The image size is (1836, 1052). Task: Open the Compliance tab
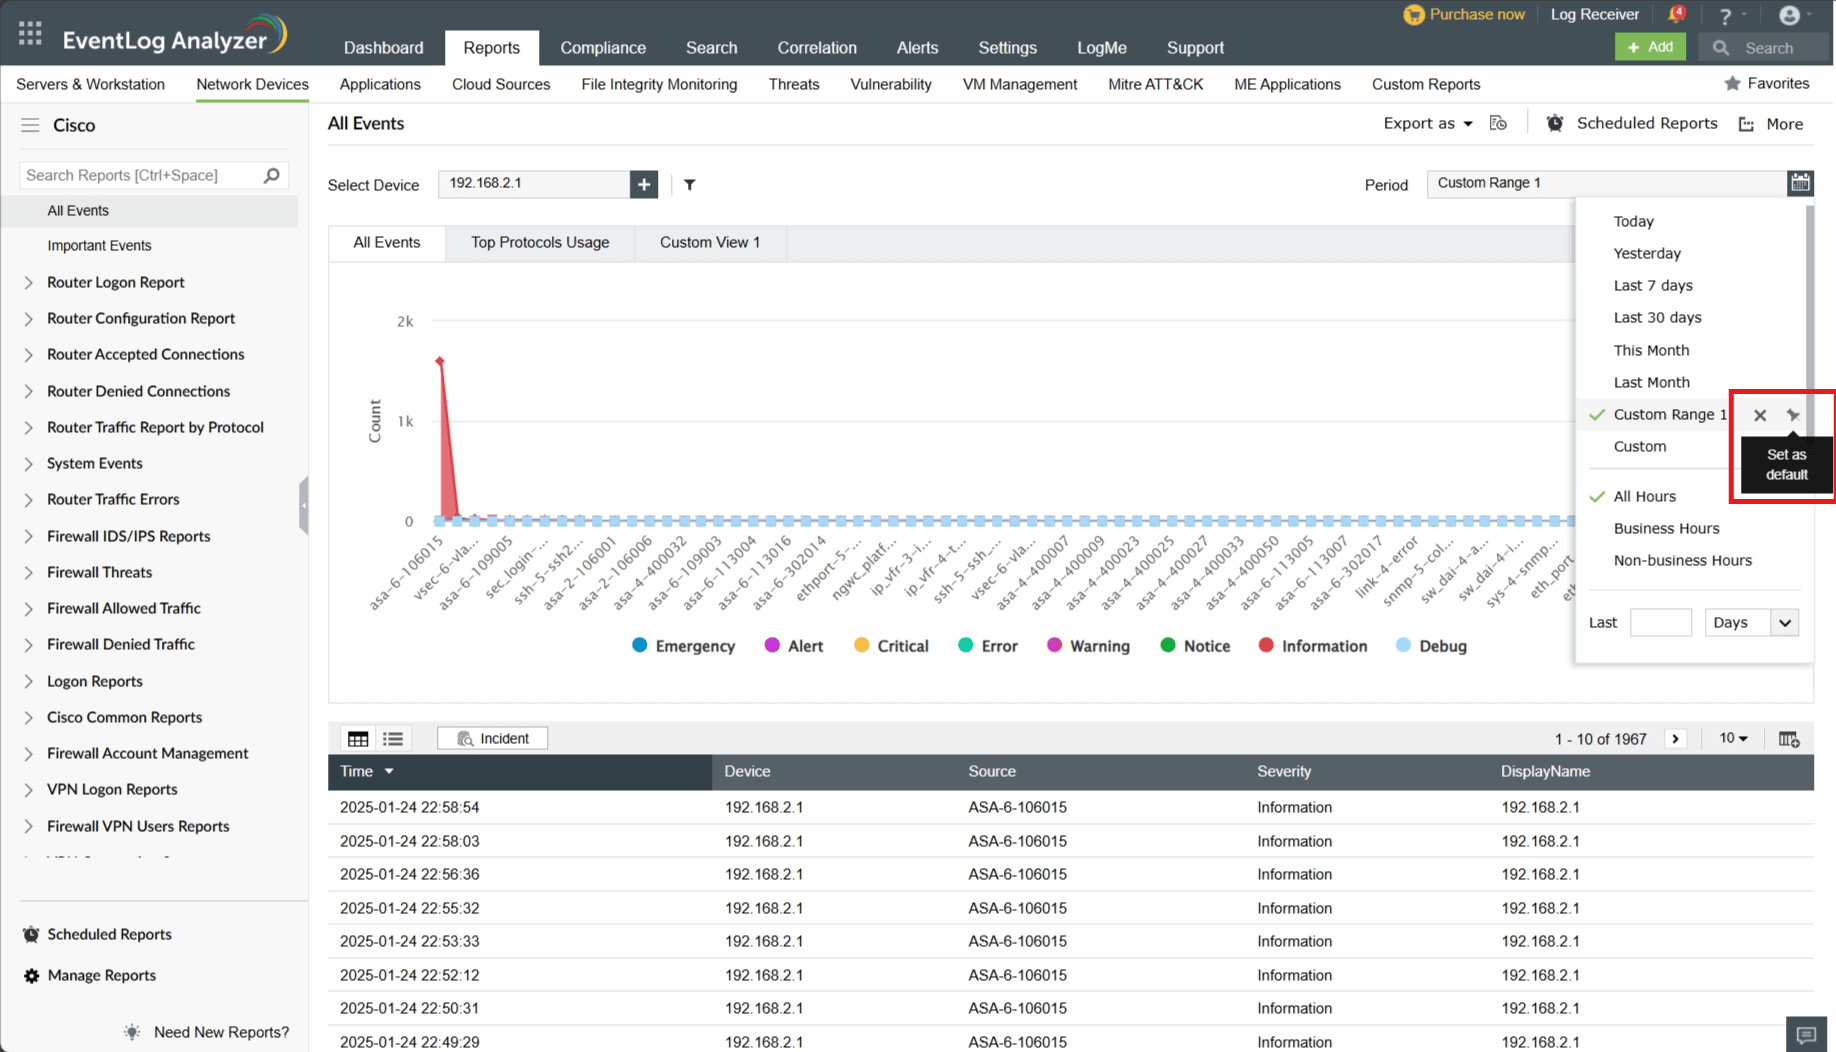(603, 48)
